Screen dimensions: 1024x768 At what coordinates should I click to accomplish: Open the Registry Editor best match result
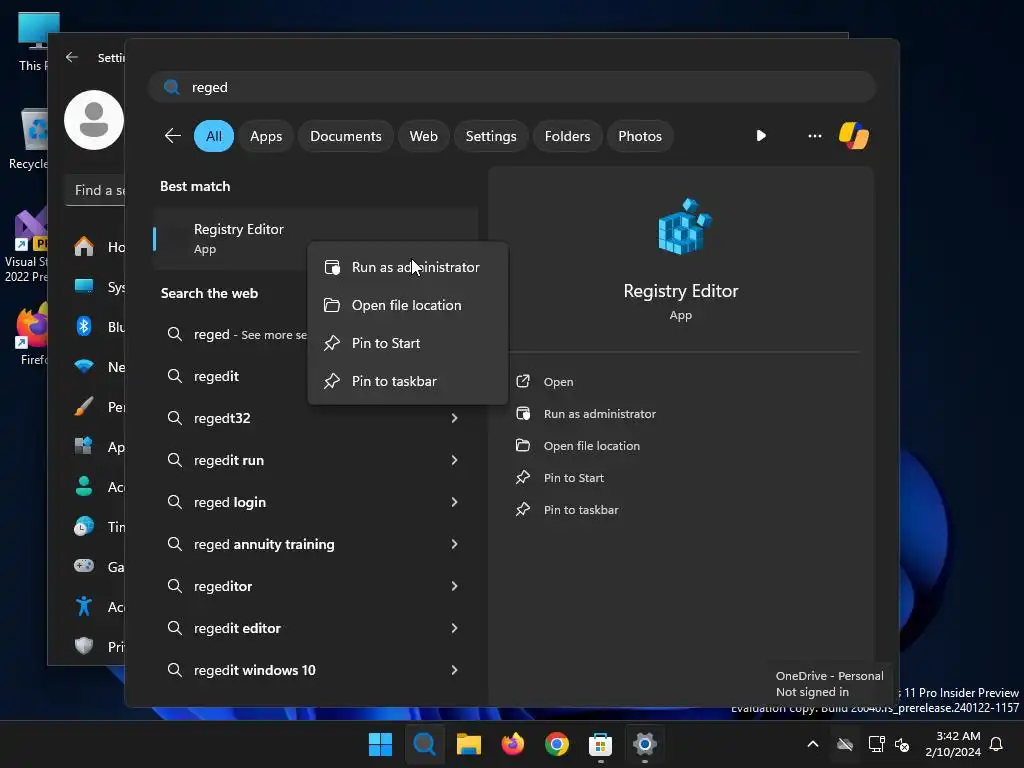[238, 238]
